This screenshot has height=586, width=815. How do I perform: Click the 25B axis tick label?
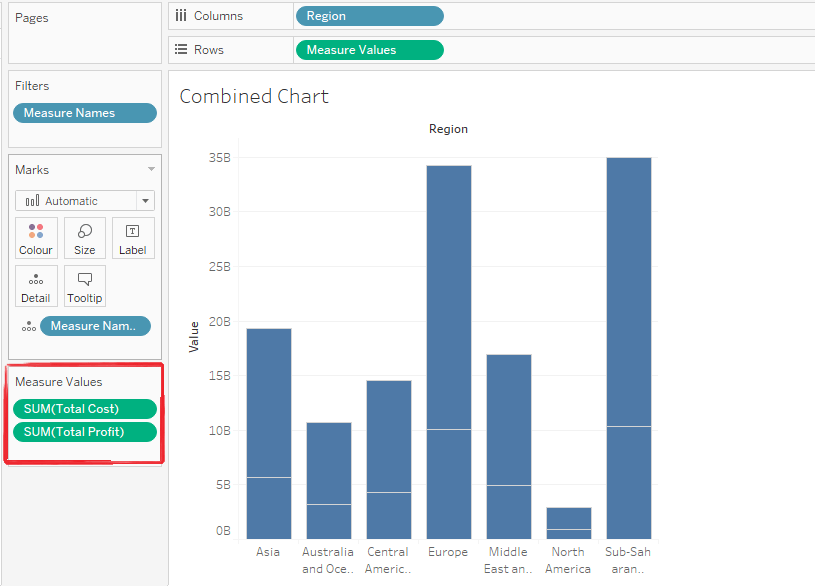pos(220,267)
